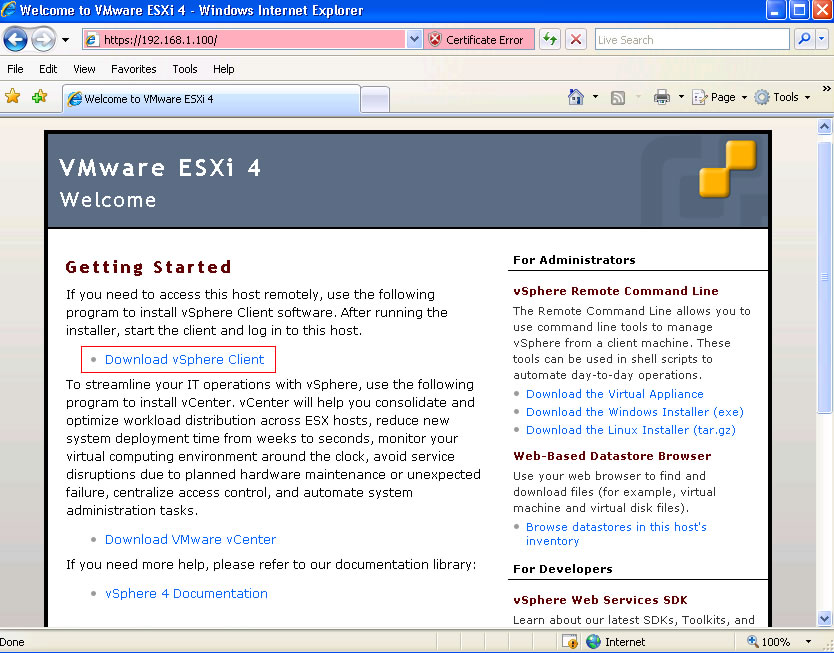Viewport: 834px width, 653px height.
Task: Expand the address bar history dropdown
Action: pyautogui.click(x=414, y=40)
